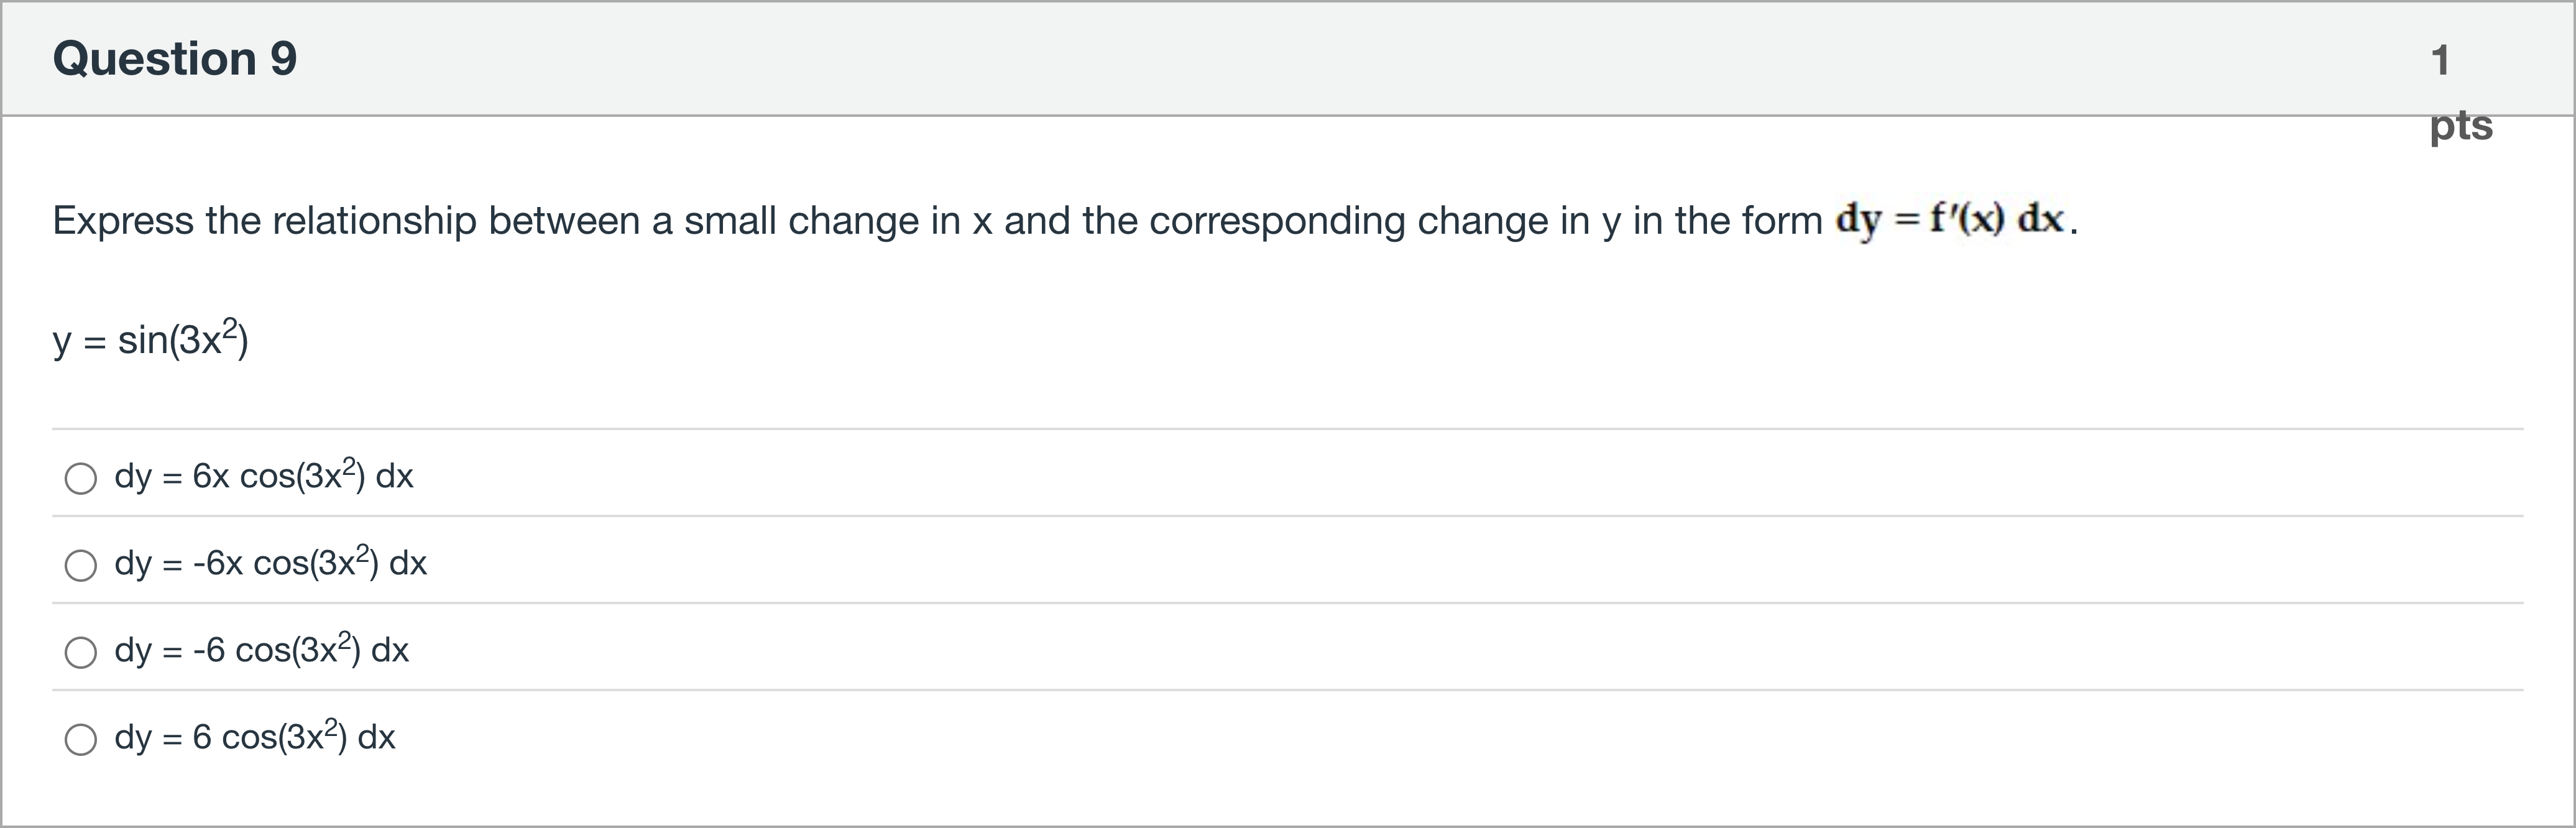This screenshot has height=828, width=2576.
Task: Click the point value "1" in the header
Action: click(x=2440, y=60)
